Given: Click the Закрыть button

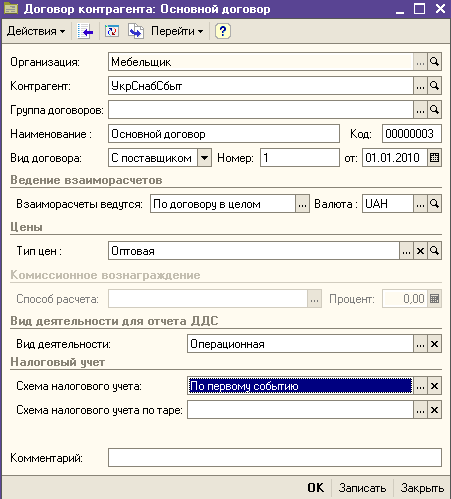Looking at the screenshot, I should pos(422,488).
